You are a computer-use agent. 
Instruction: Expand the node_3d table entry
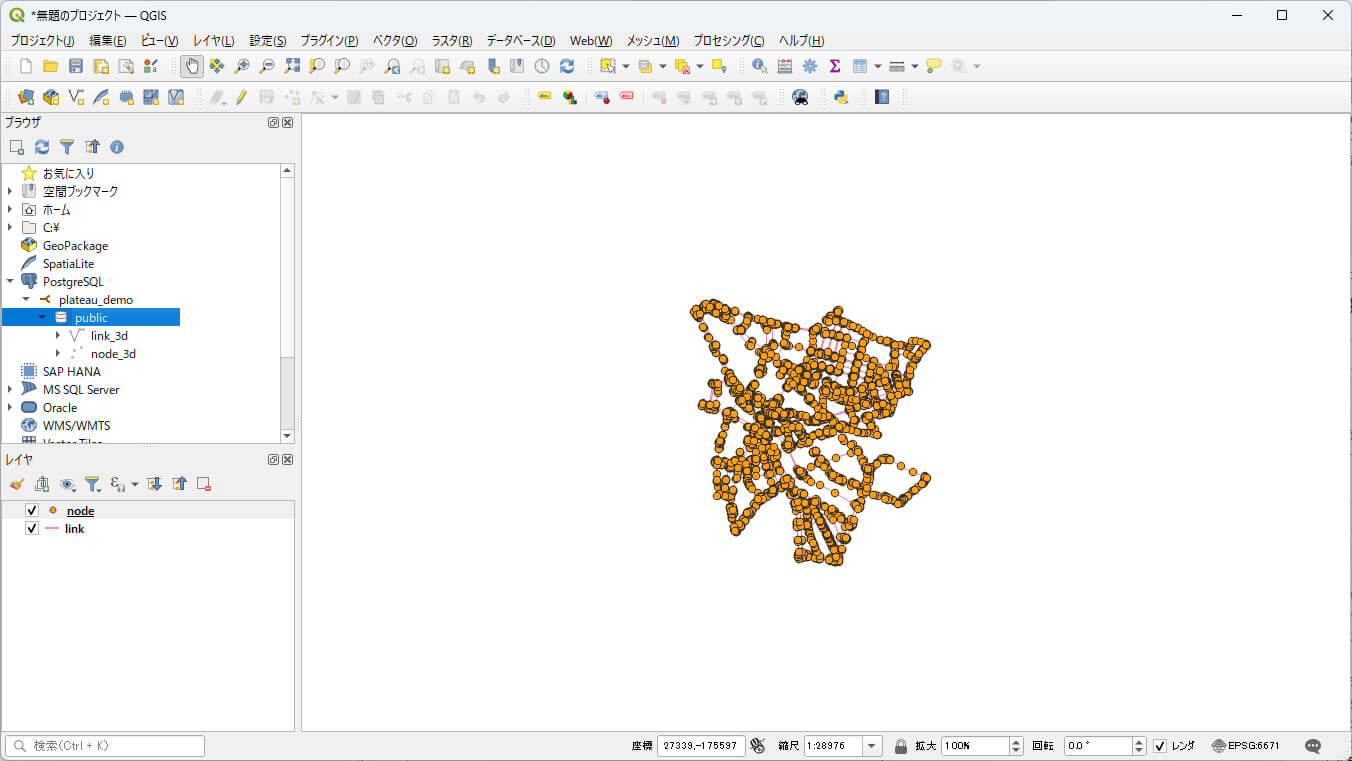pyautogui.click(x=58, y=353)
